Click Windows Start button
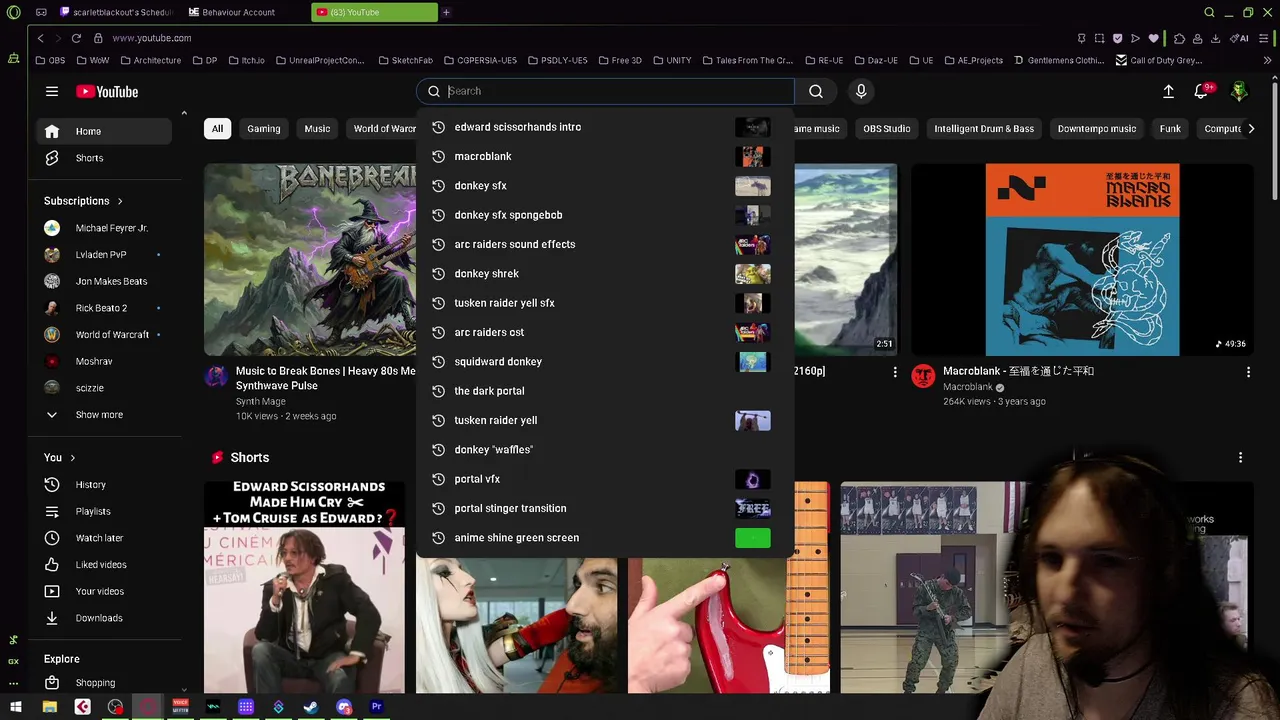Image resolution: width=1280 pixels, height=720 pixels. [14, 707]
